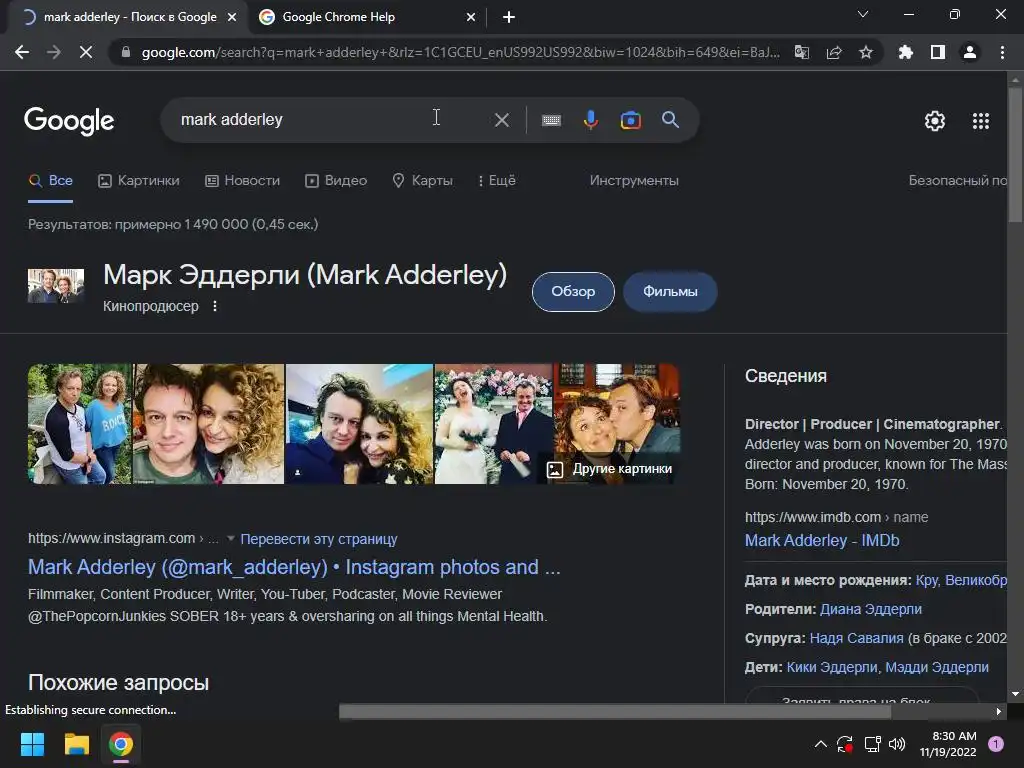Click Перевести эту страницу link
The image size is (1024, 768).
pyautogui.click(x=319, y=539)
